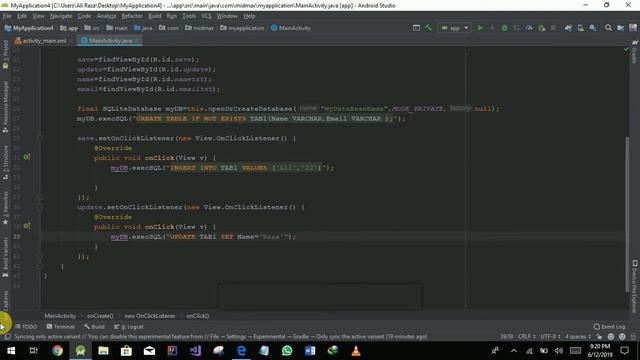Change CRLF line separator in status bar
640x360 pixels.
[x=527, y=337]
